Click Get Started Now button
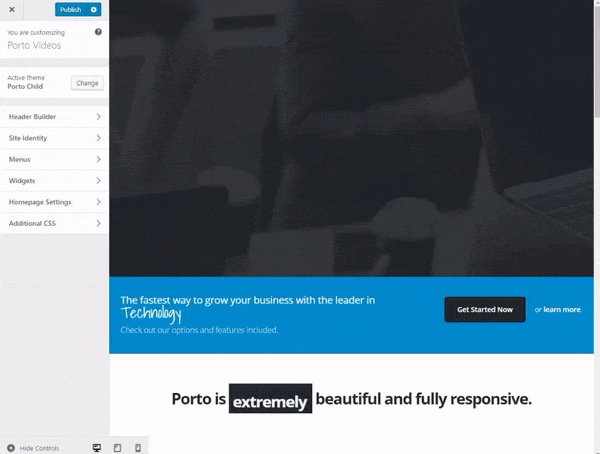 (x=485, y=309)
